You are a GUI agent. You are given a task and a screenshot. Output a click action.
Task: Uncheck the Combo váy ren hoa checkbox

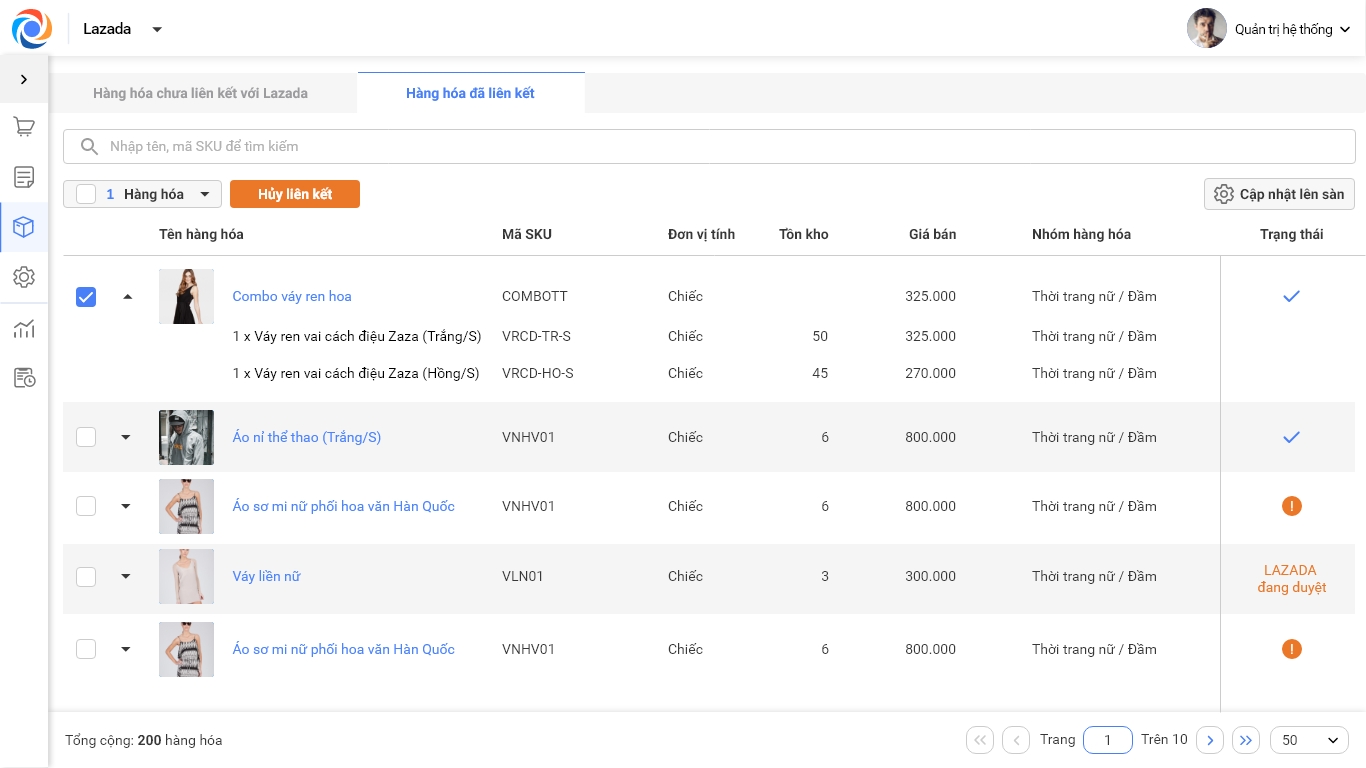tap(86, 297)
